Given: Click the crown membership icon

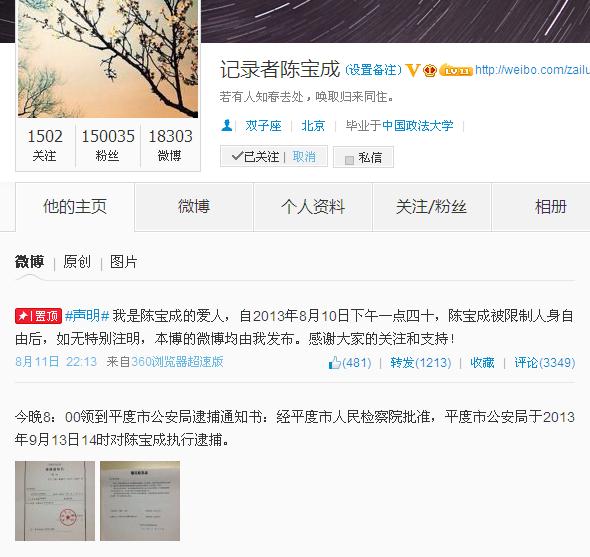Looking at the screenshot, I should click(430, 70).
